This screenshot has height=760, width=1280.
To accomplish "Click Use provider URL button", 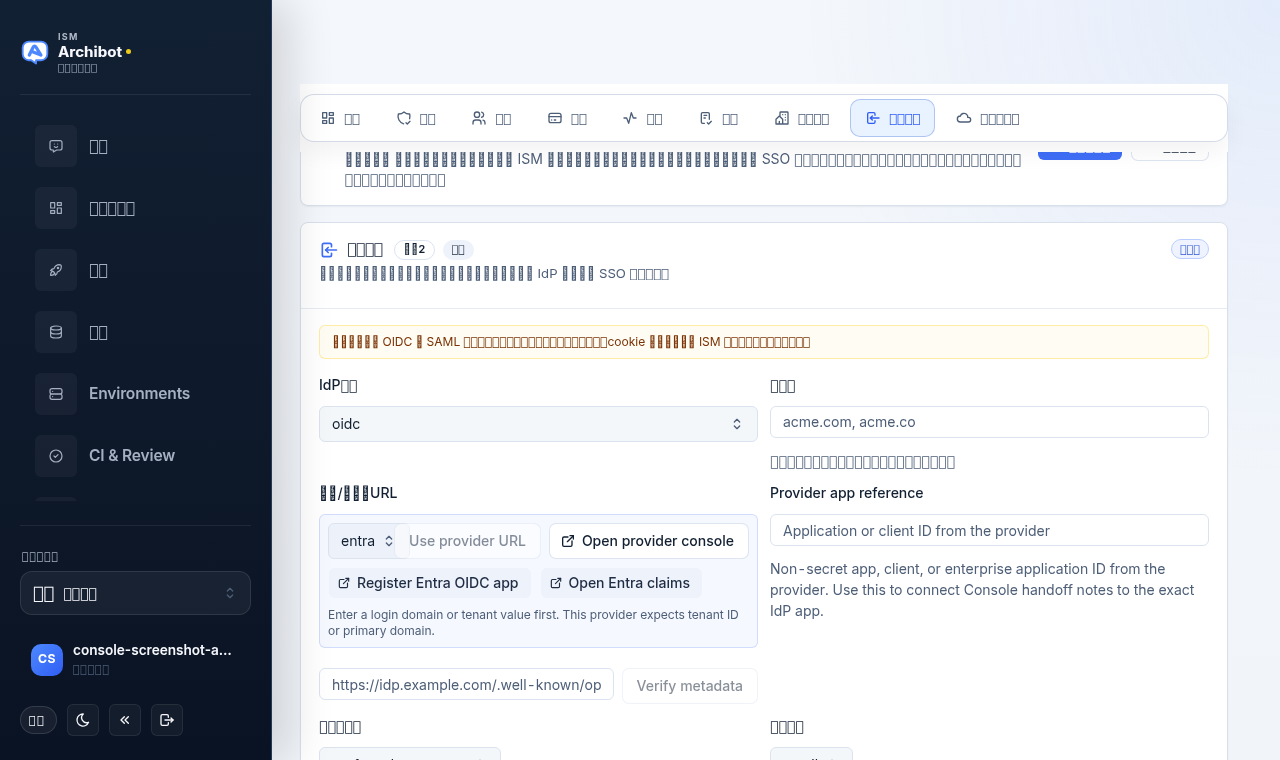I will click(467, 541).
